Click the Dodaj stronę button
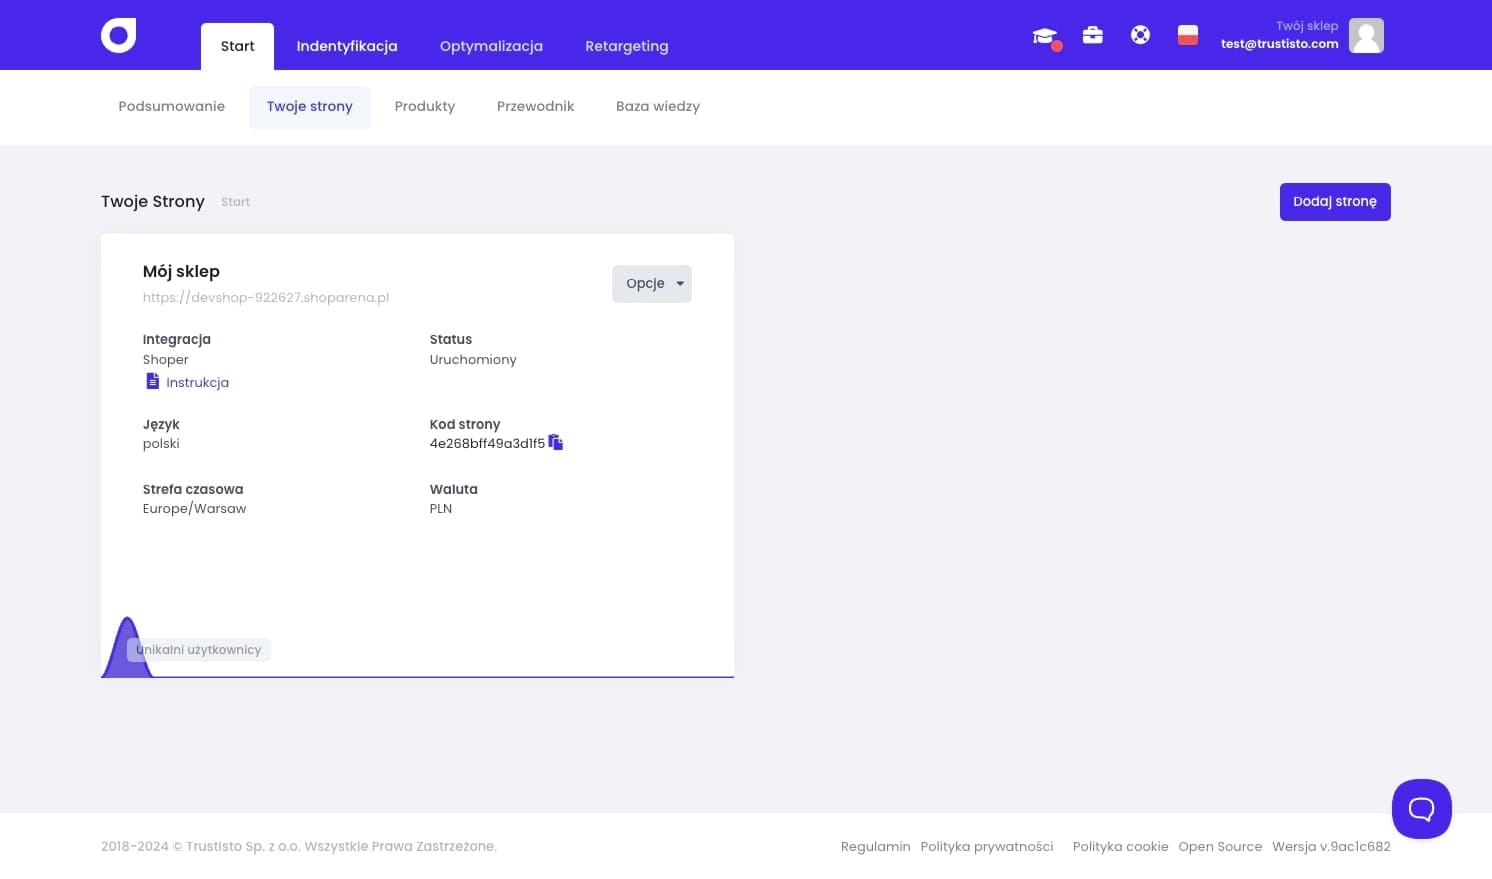The width and height of the screenshot is (1492, 879). tap(1335, 202)
